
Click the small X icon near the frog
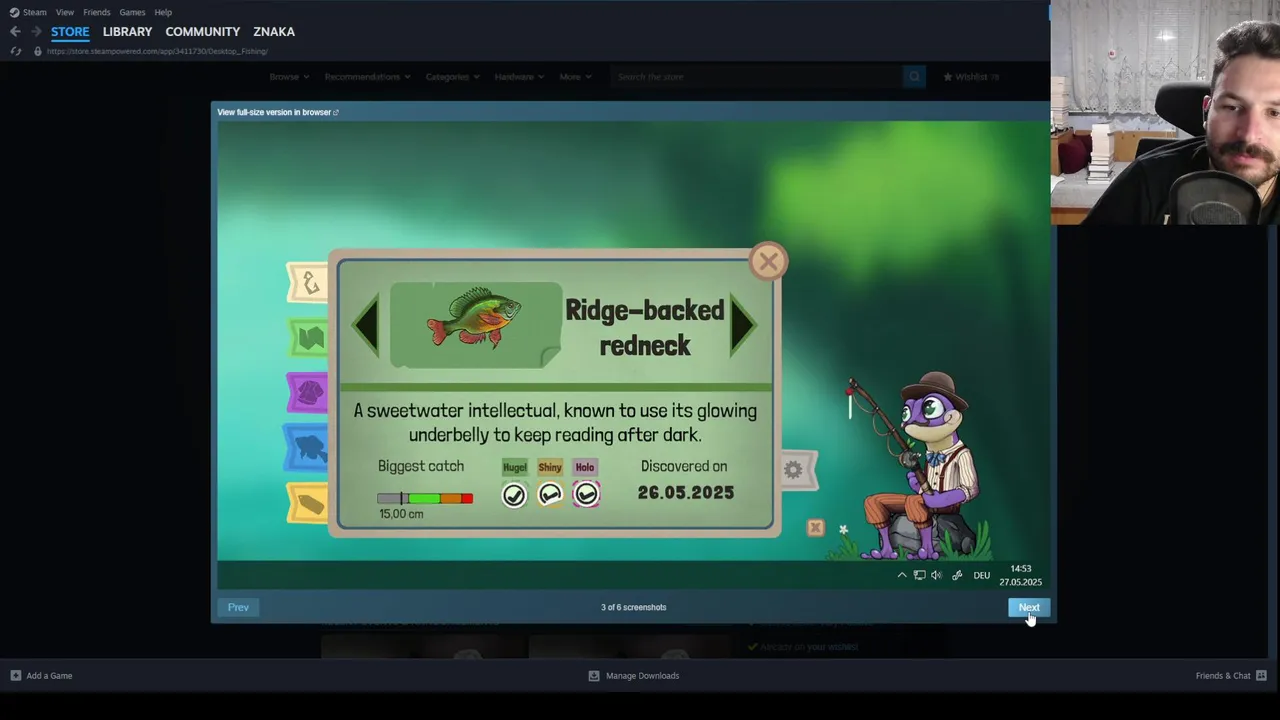click(815, 527)
